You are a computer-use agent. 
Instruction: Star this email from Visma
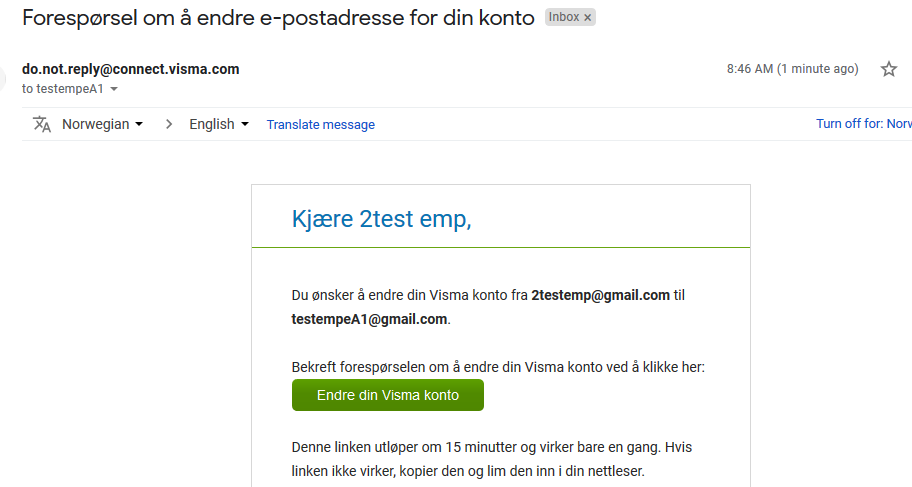[888, 69]
